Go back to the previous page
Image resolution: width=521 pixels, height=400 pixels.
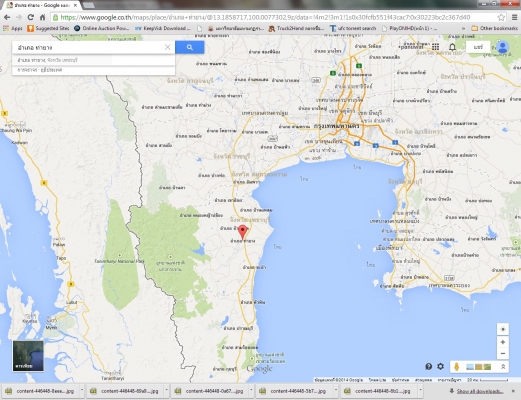(7, 17)
